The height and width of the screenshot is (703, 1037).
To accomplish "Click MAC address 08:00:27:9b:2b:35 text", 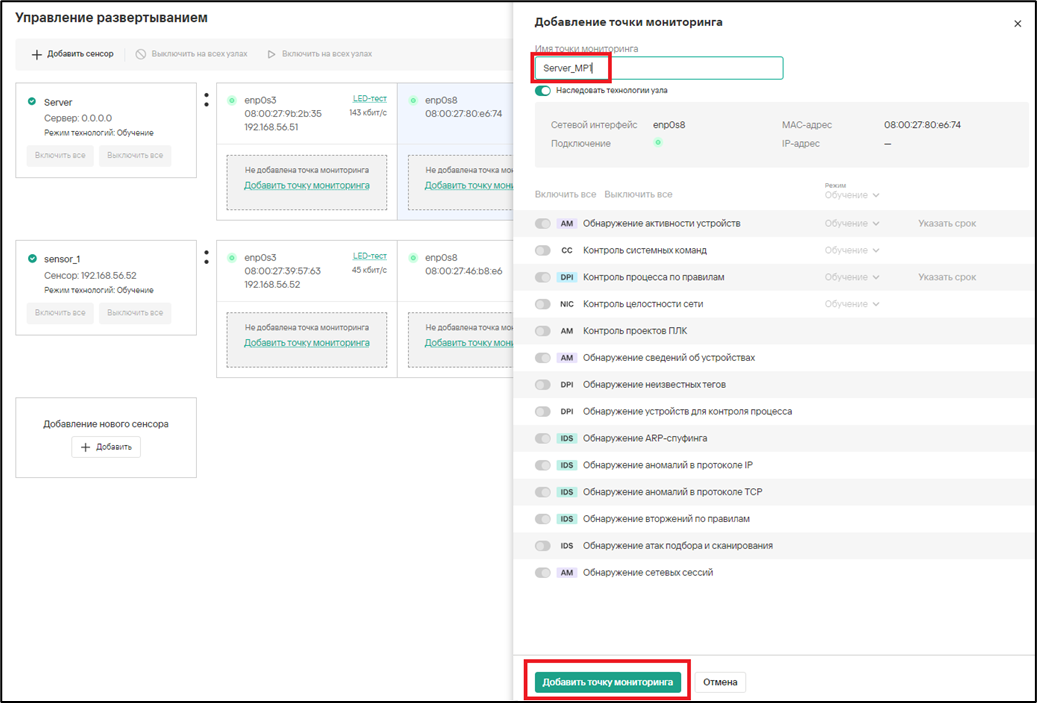I will (283, 114).
